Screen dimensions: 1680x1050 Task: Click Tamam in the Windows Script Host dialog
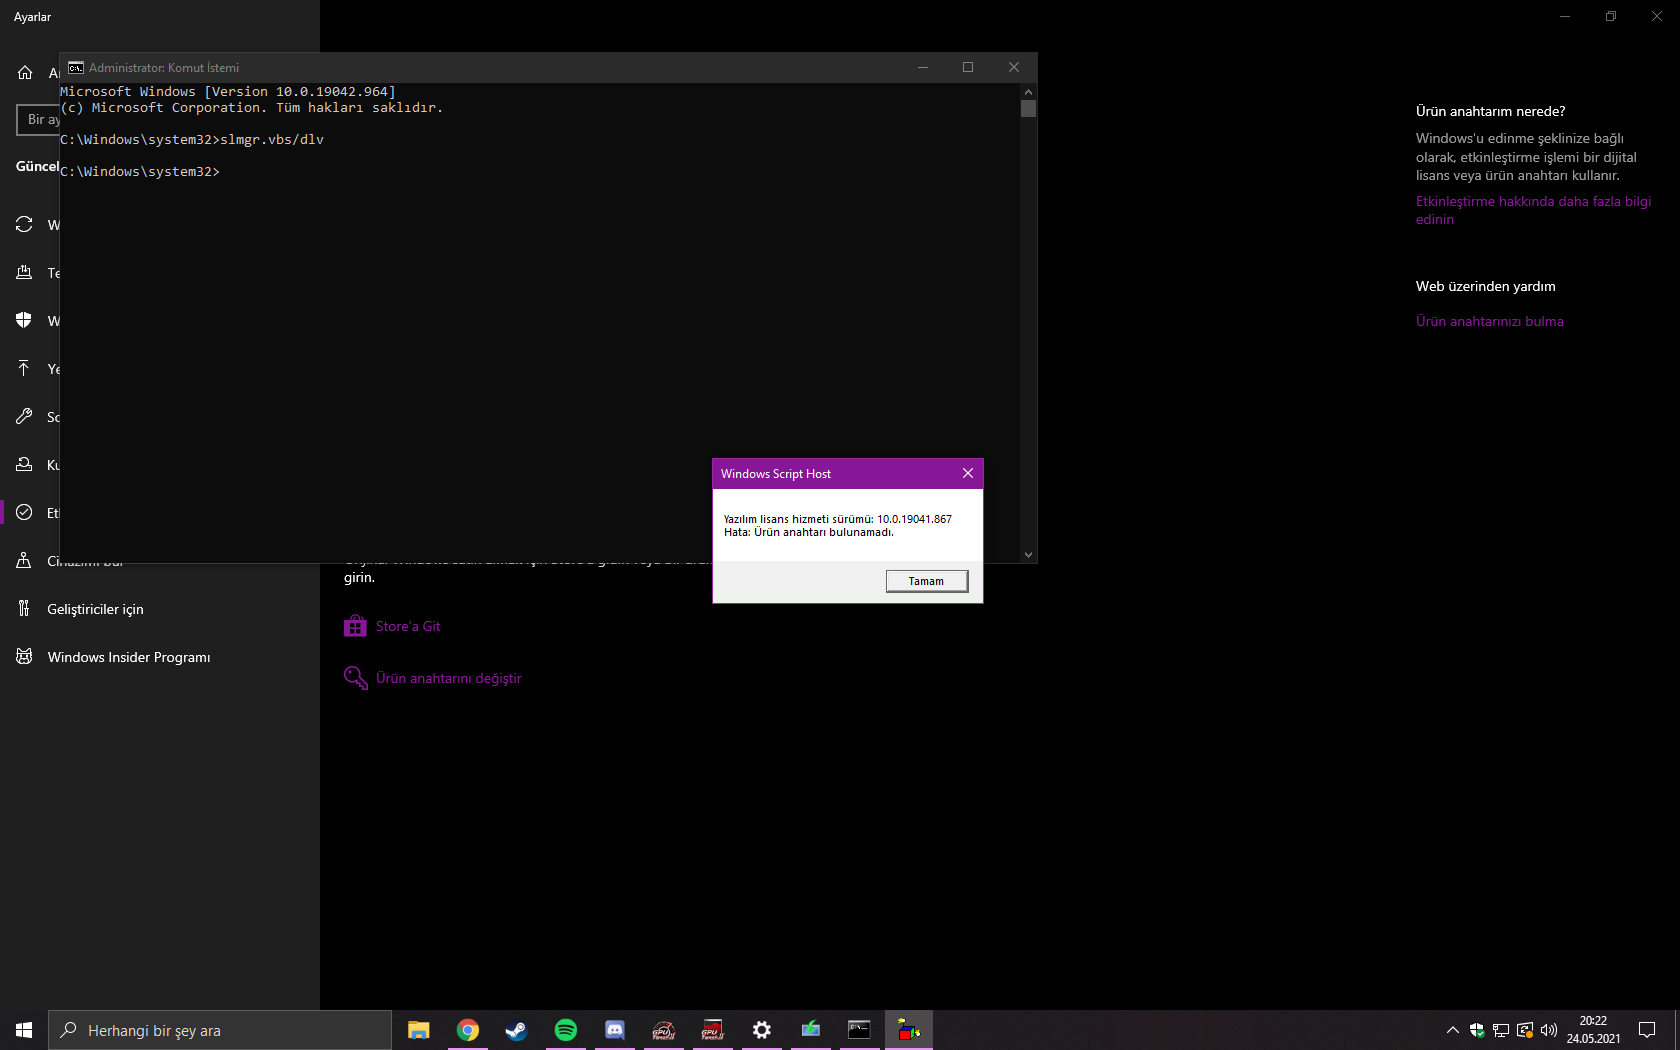coord(927,581)
